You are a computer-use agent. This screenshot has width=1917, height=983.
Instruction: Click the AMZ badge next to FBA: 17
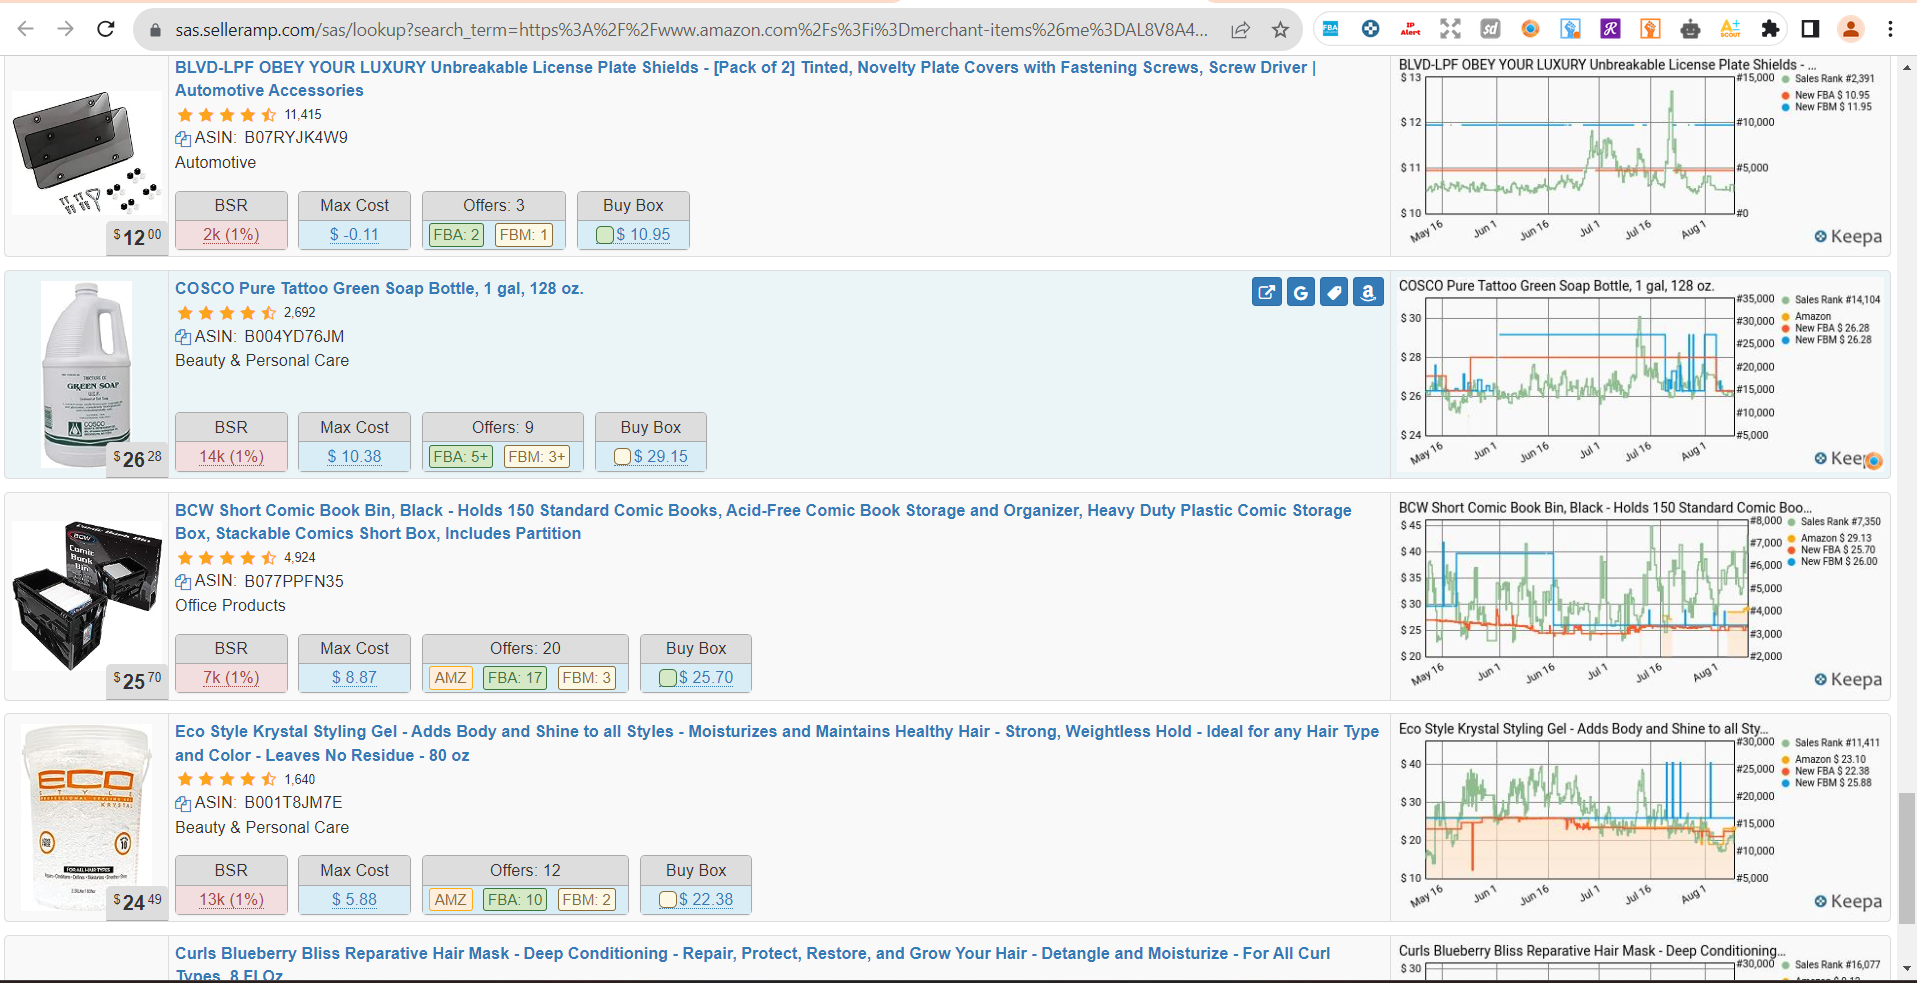[451, 678]
